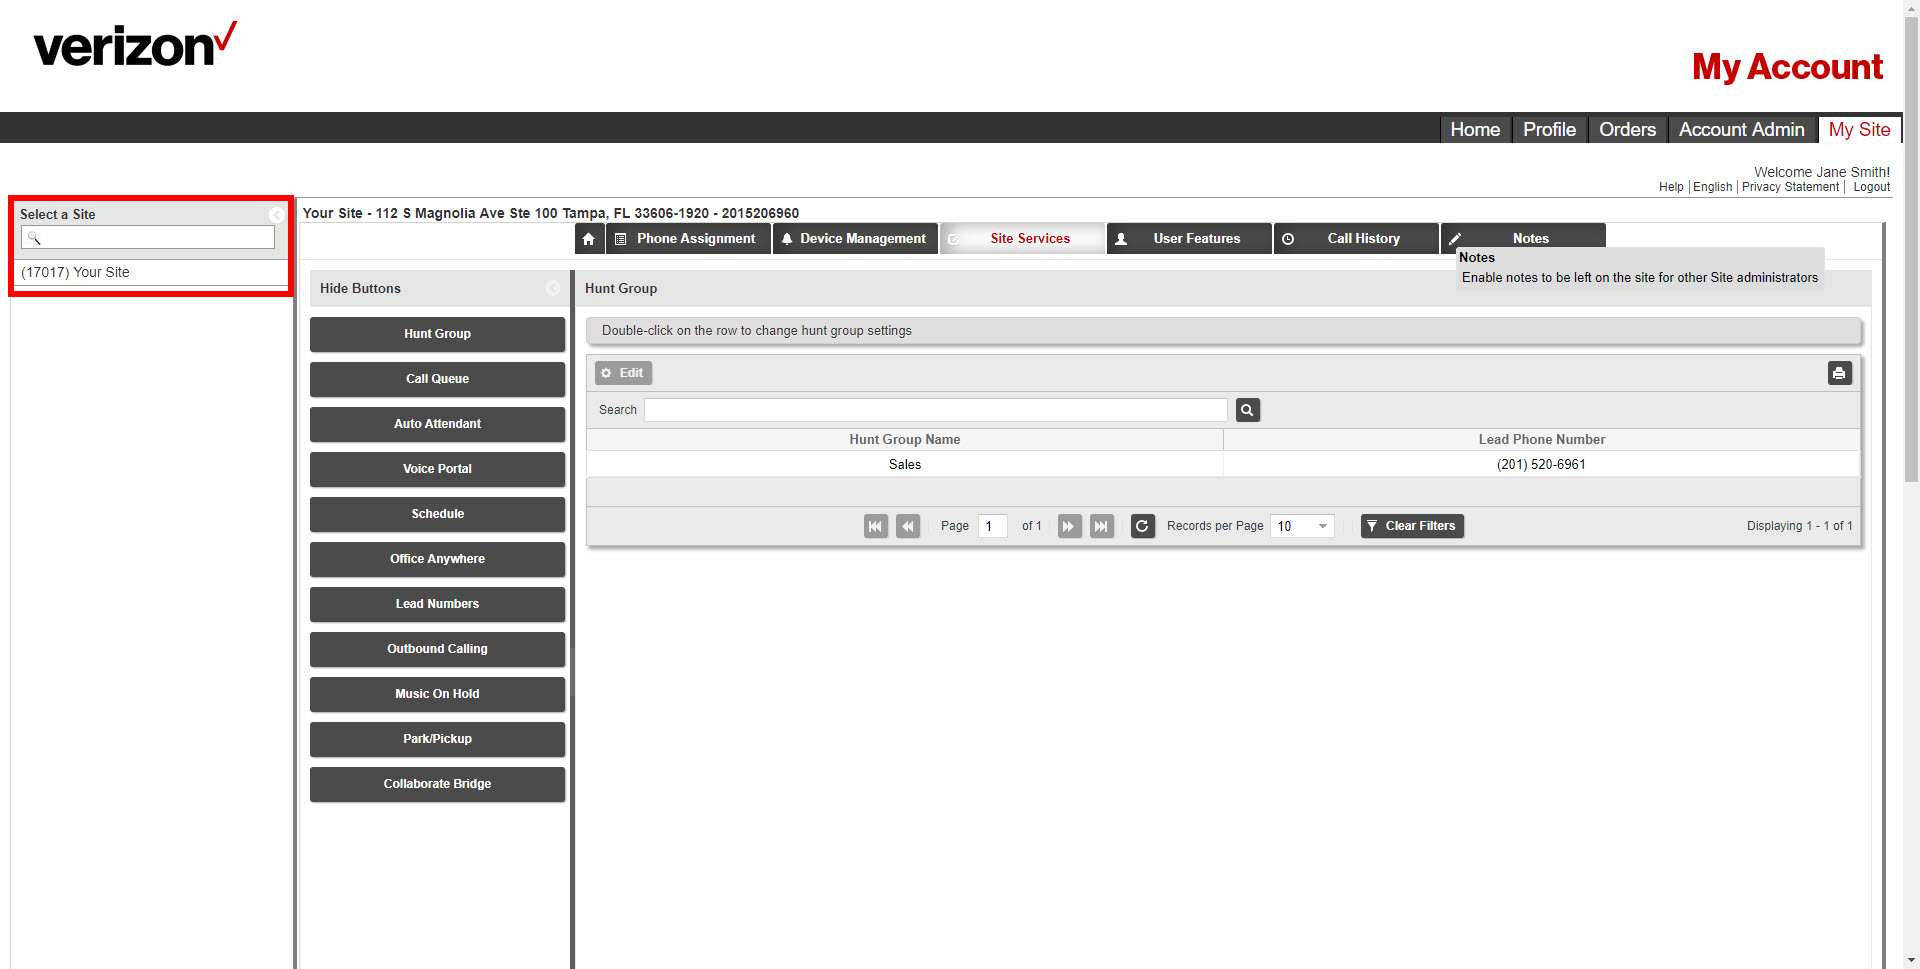Image resolution: width=1920 pixels, height=969 pixels.
Task: Run the hunt group search
Action: 1247,410
